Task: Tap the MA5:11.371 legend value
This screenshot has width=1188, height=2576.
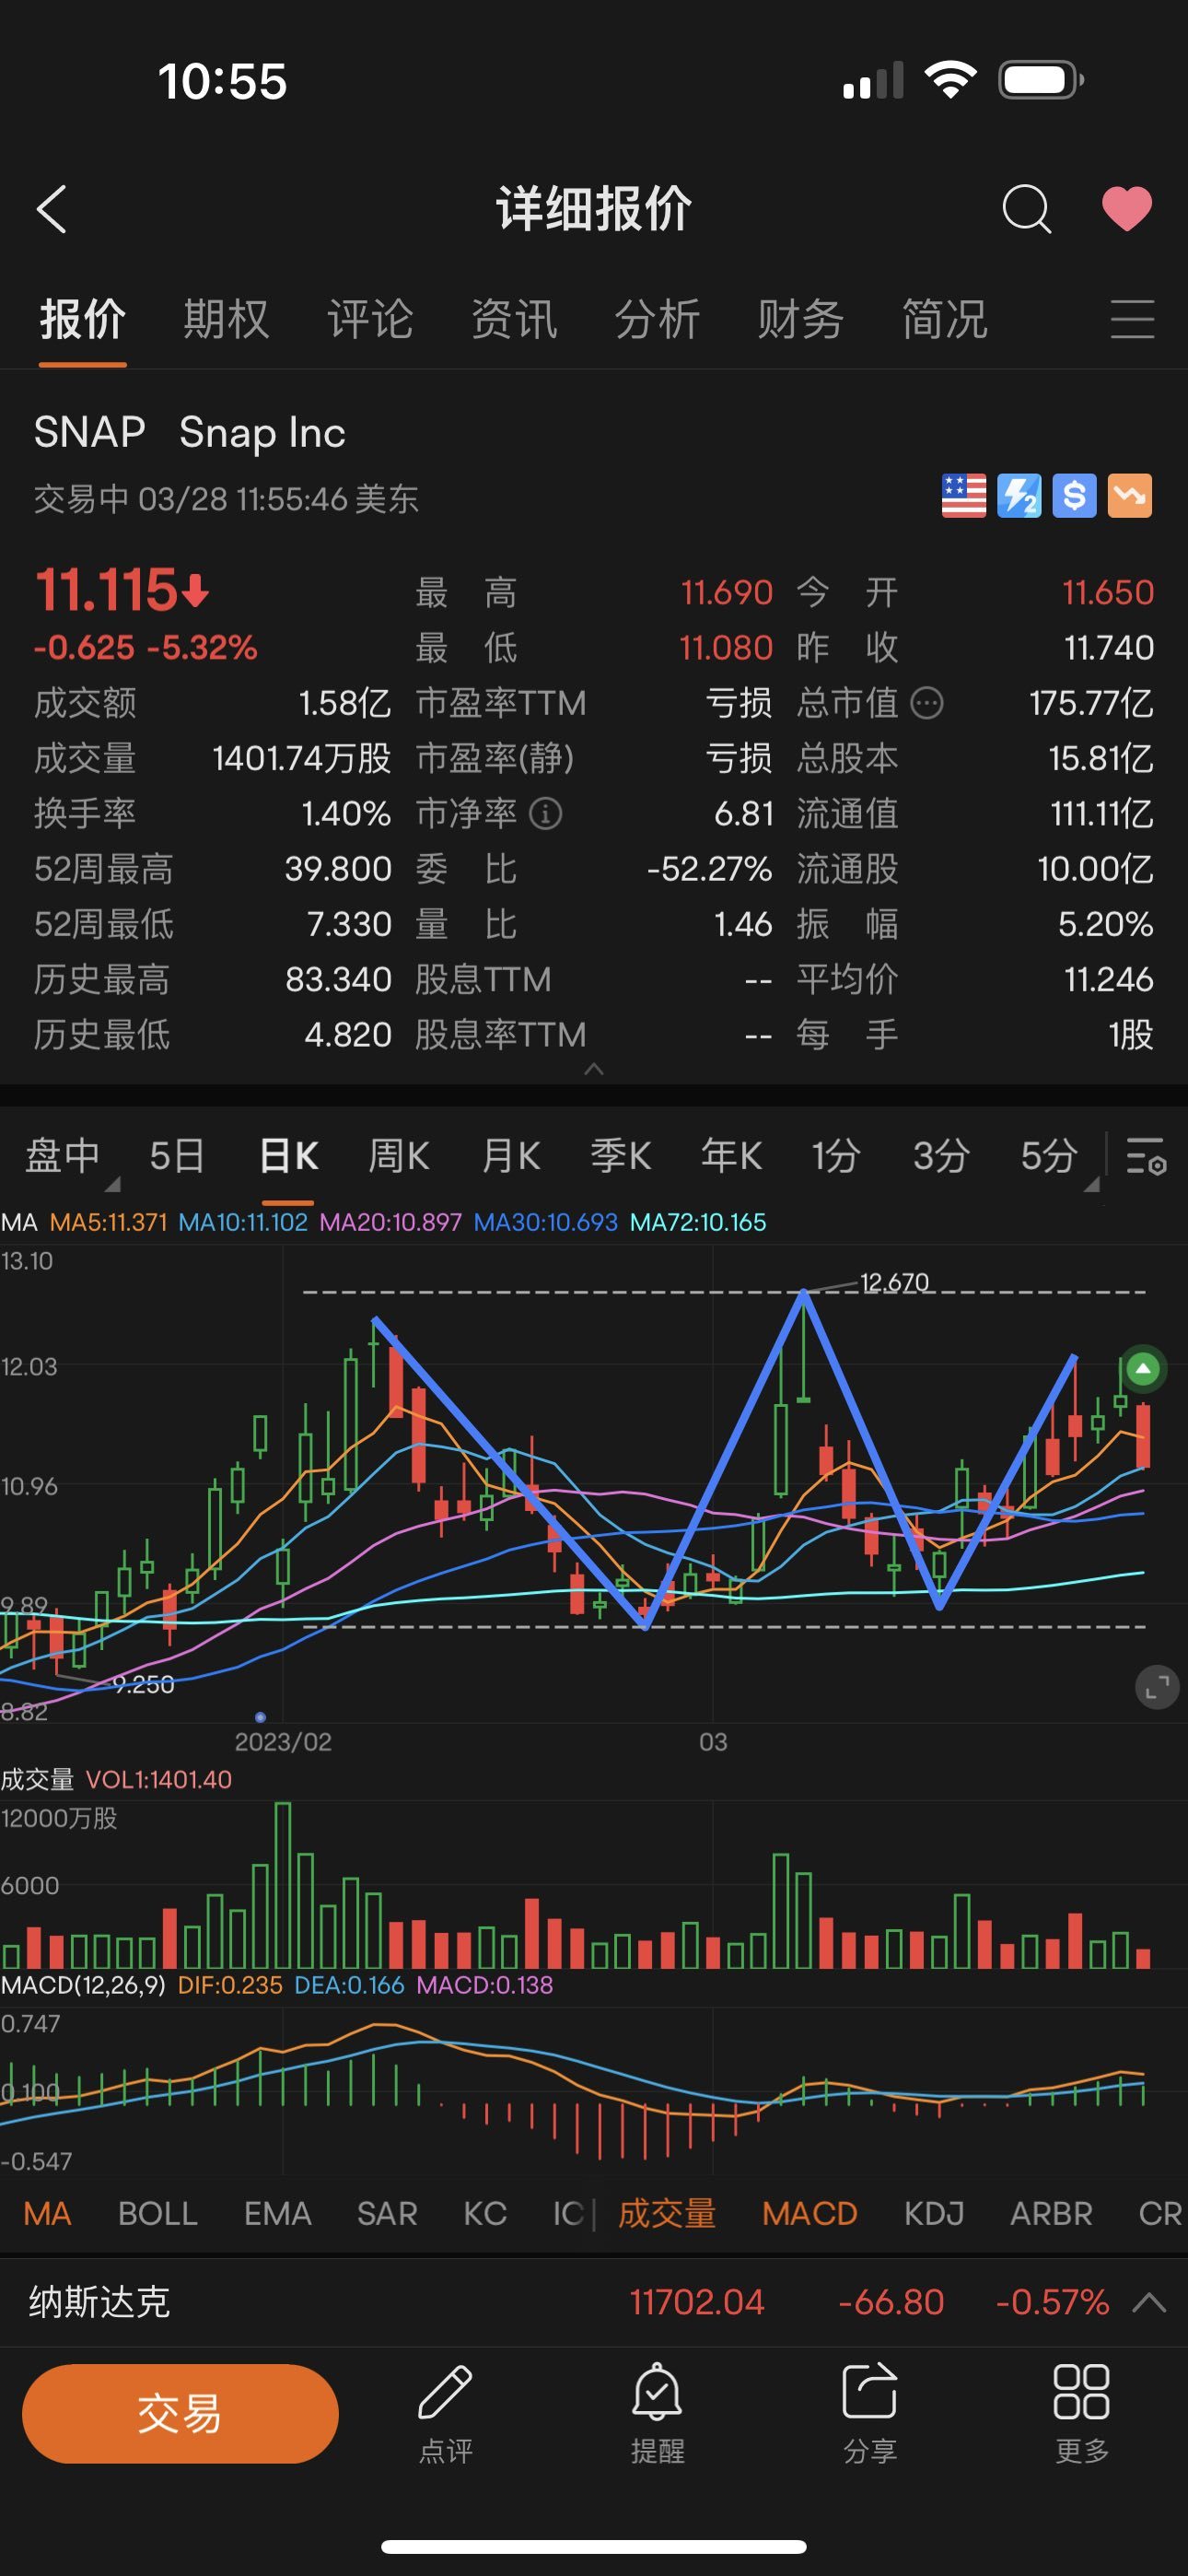Action: pos(108,1222)
